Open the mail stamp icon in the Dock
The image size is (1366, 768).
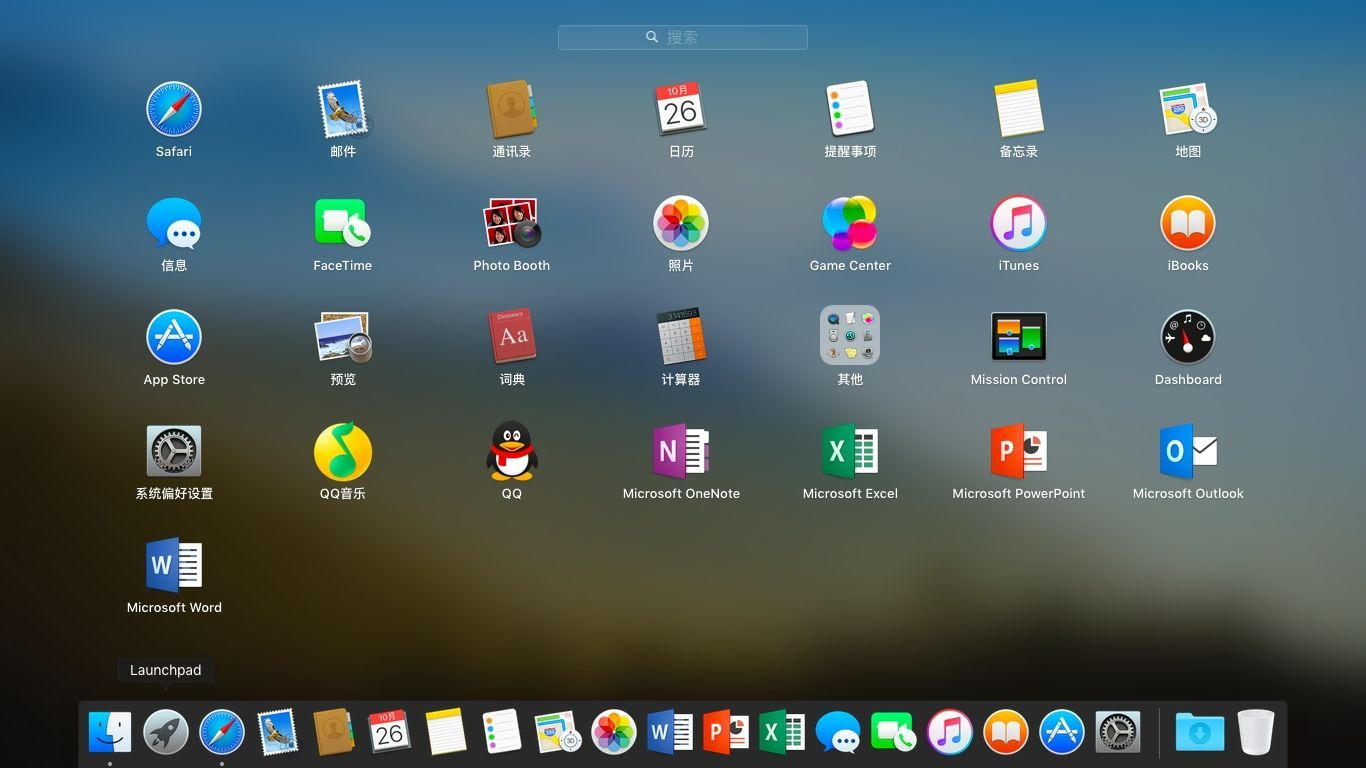[x=278, y=732]
